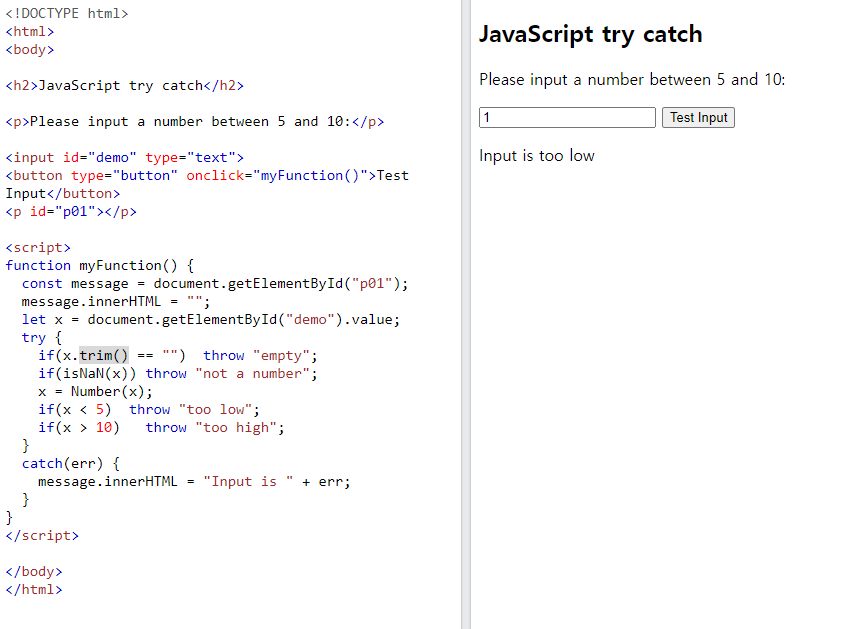Click the '</body>' closing tag line

coord(34,572)
